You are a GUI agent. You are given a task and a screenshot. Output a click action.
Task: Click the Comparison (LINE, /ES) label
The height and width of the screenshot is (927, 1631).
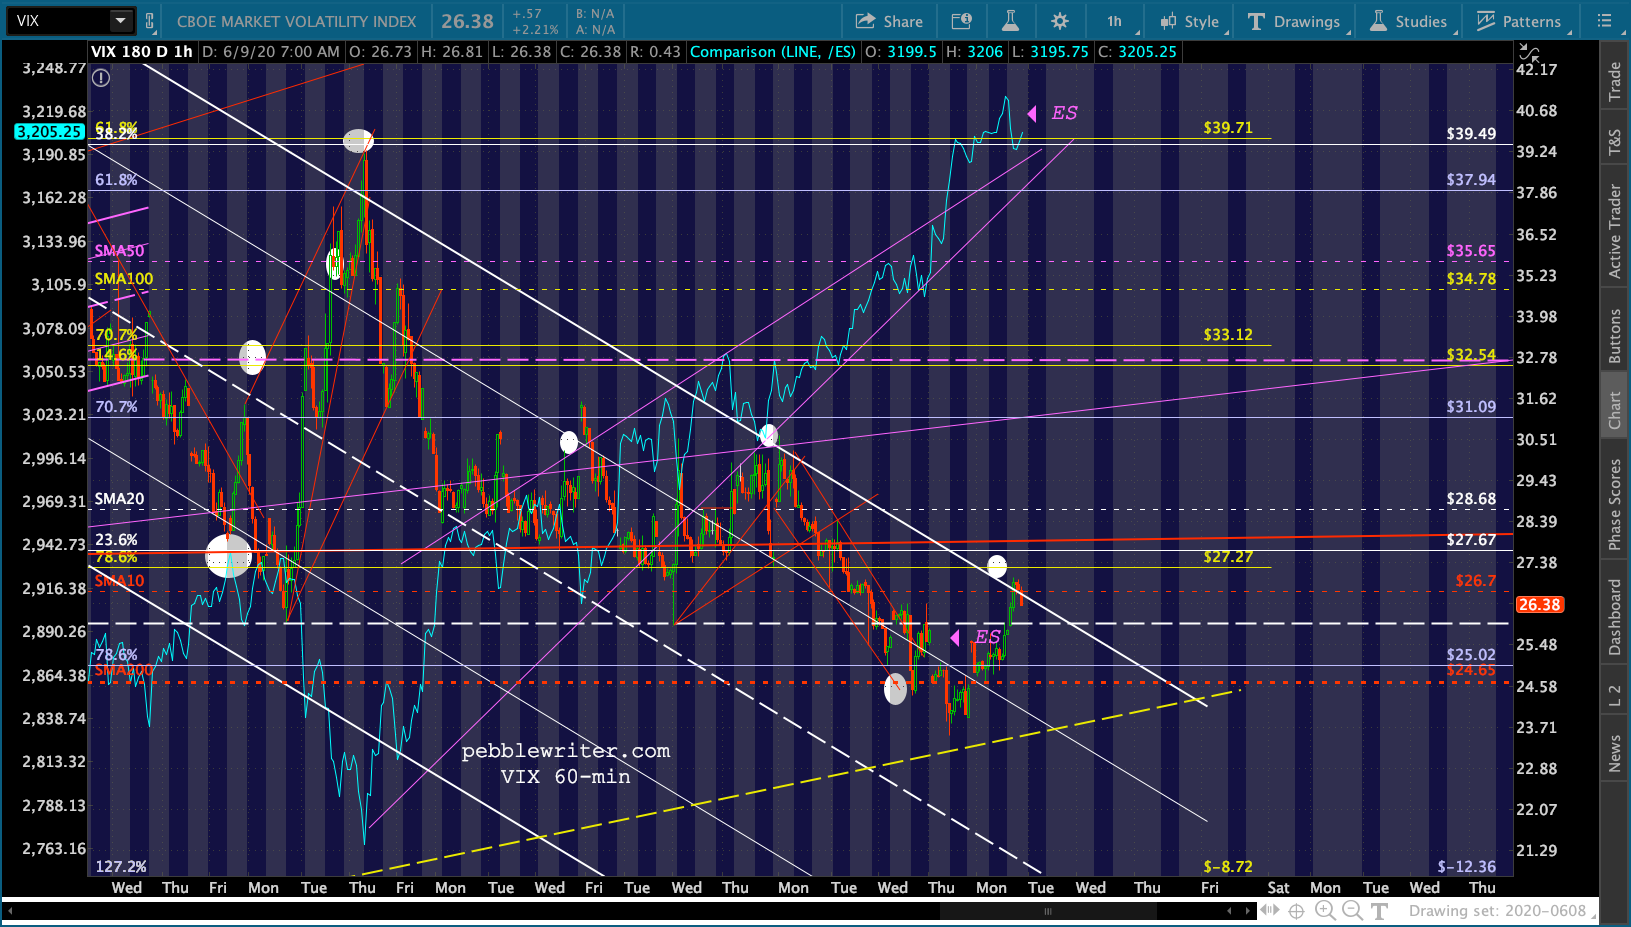coord(773,52)
